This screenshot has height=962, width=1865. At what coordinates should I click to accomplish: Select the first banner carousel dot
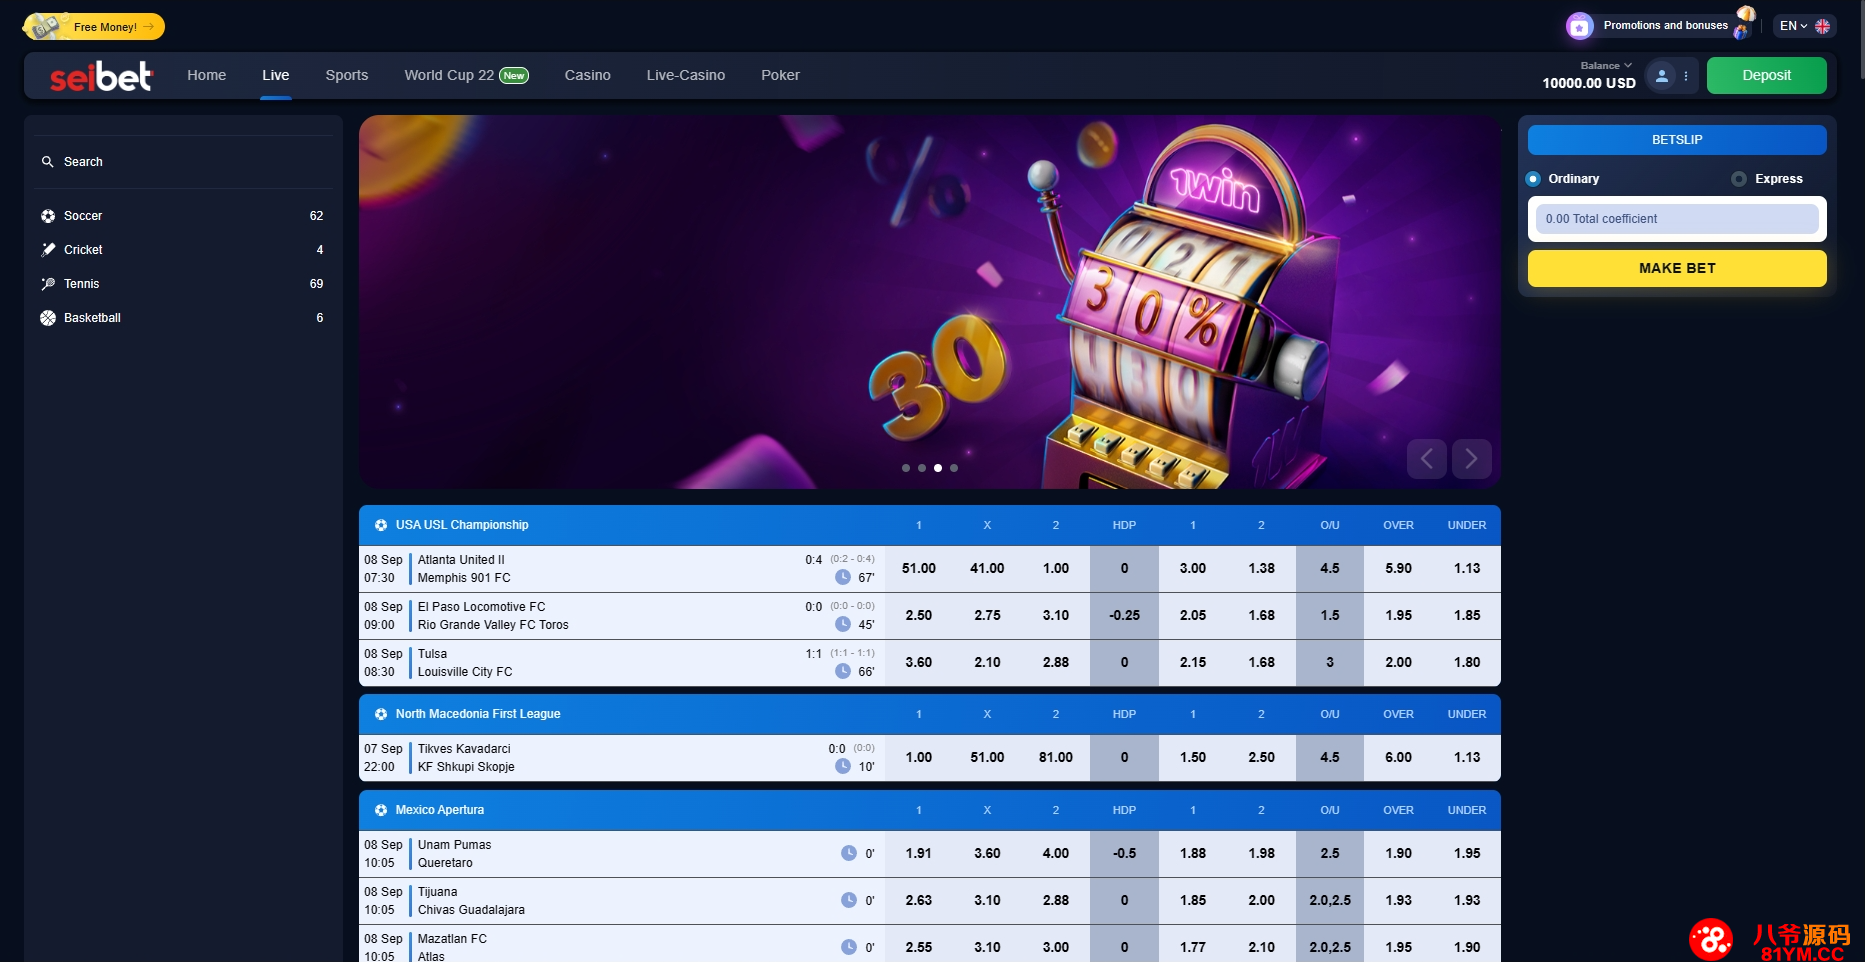906,468
